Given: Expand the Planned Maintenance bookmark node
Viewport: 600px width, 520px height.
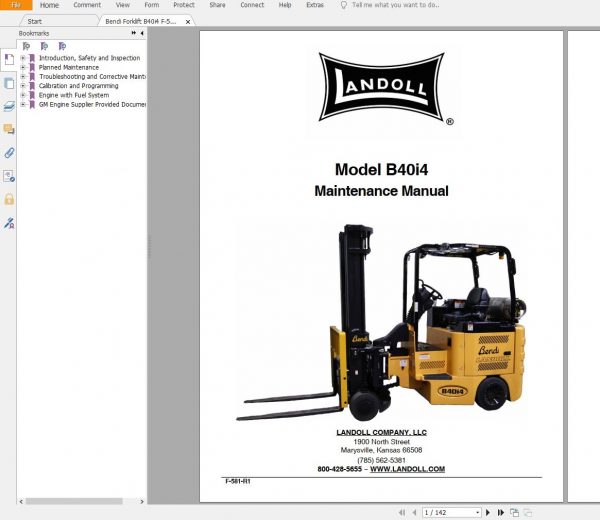Looking at the screenshot, I should tap(23, 67).
